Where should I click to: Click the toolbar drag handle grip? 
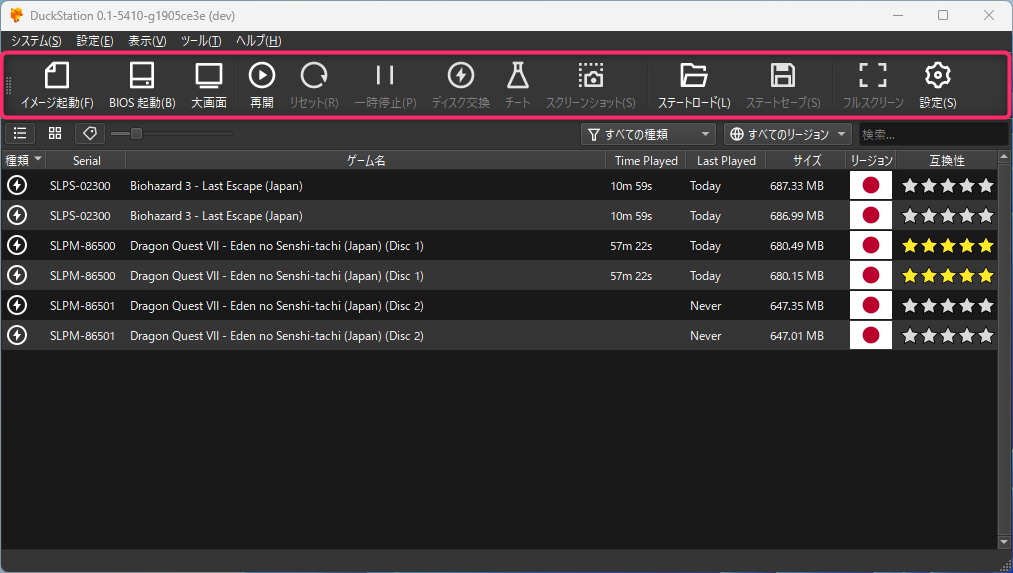[9, 85]
